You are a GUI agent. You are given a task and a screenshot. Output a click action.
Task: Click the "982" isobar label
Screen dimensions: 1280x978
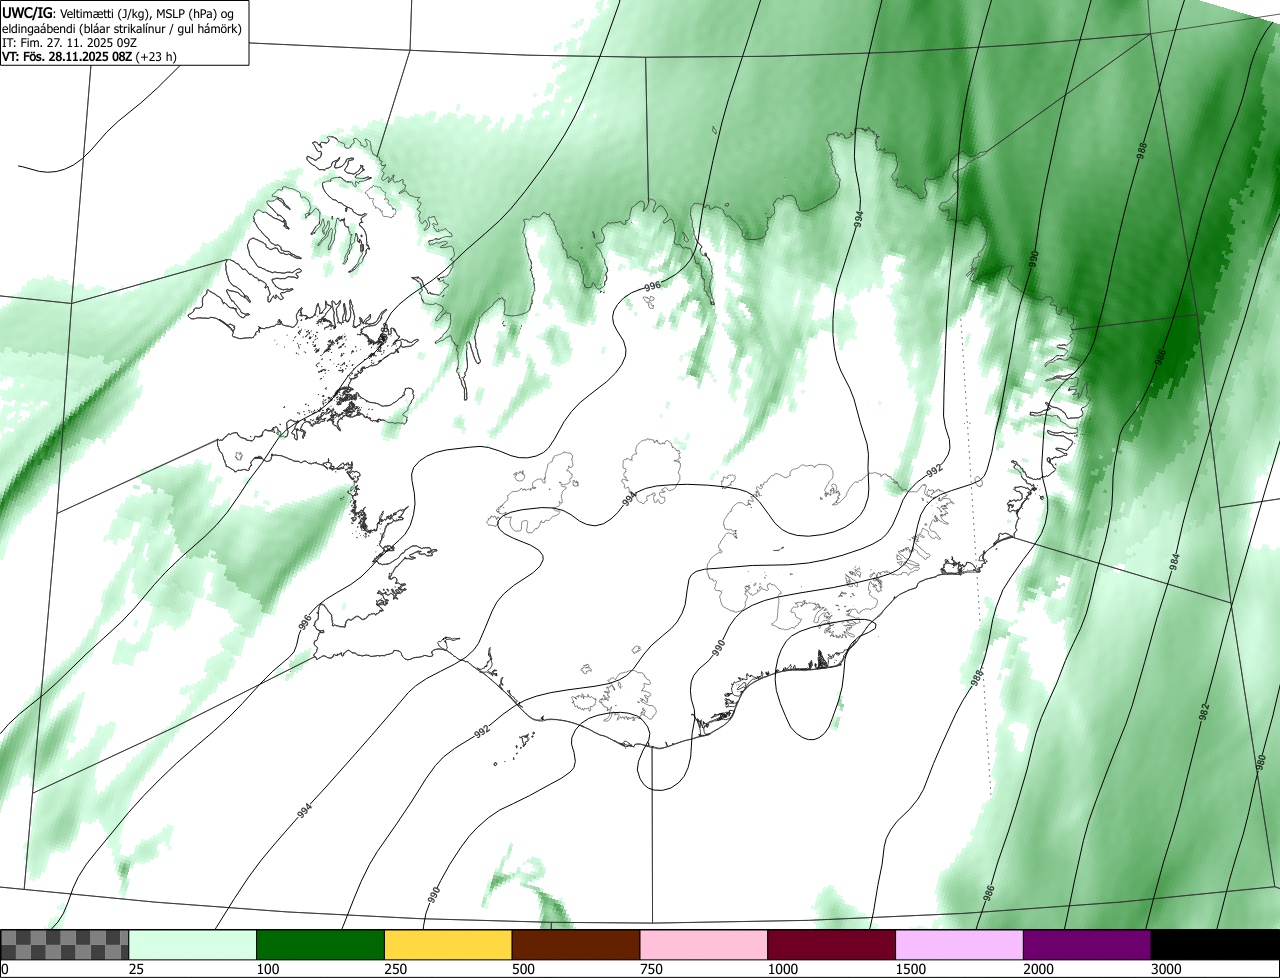click(x=1204, y=712)
